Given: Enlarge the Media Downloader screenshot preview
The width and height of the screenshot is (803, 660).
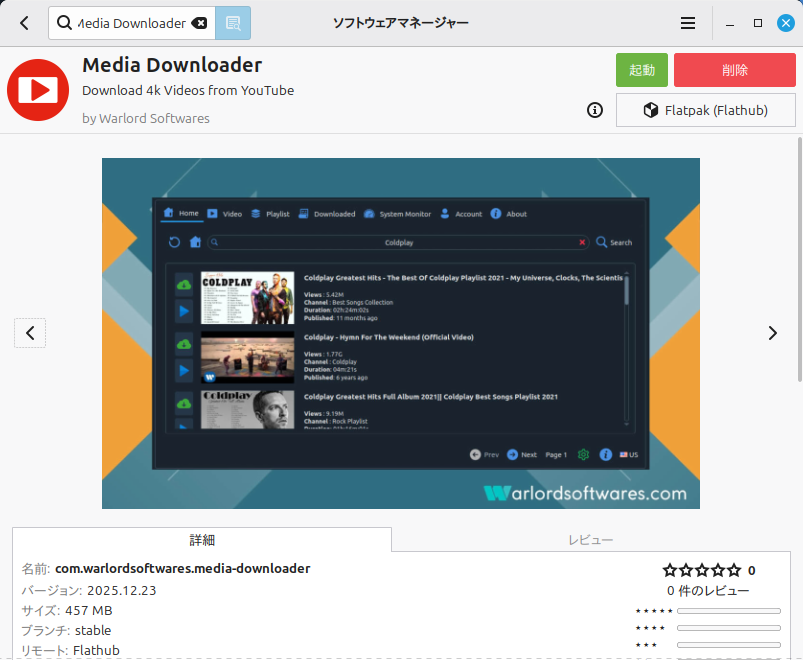Looking at the screenshot, I should pos(401,333).
